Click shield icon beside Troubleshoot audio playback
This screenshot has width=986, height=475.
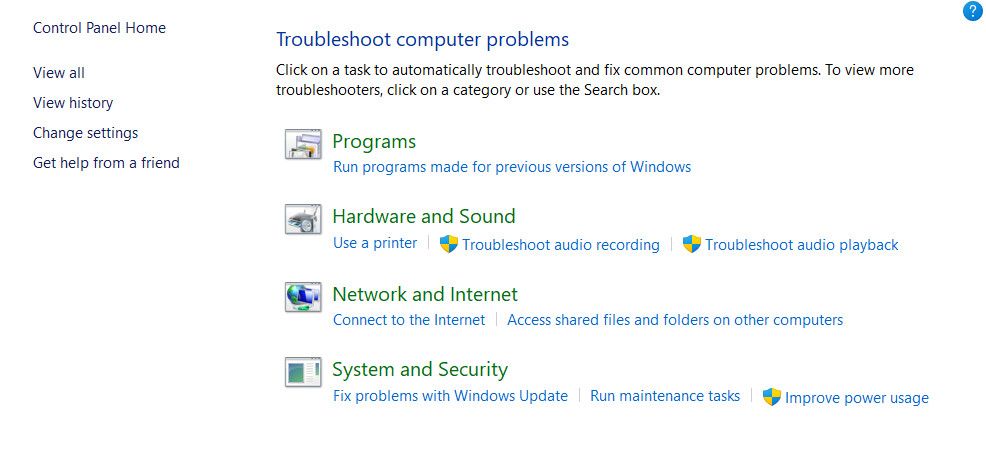click(692, 244)
